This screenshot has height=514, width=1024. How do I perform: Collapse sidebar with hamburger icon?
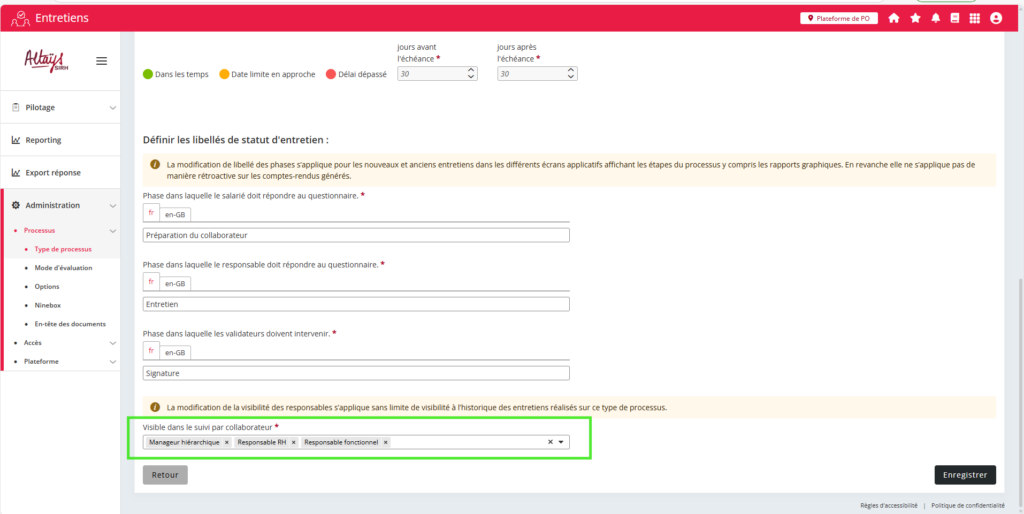(101, 61)
